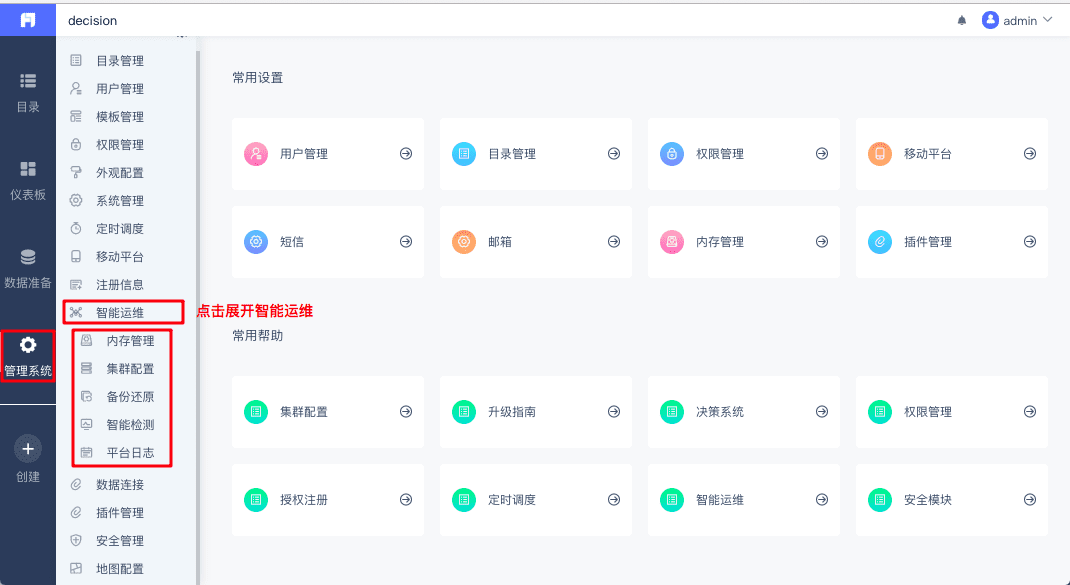Open 内存管理 in the sidebar submenu
The width and height of the screenshot is (1070, 585).
130,341
